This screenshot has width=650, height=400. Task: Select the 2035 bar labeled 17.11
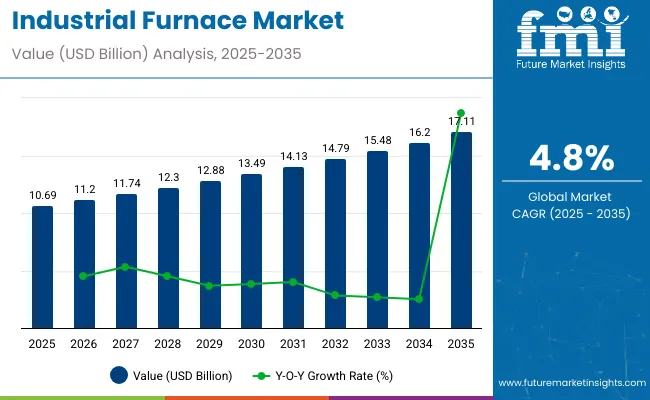click(461, 230)
